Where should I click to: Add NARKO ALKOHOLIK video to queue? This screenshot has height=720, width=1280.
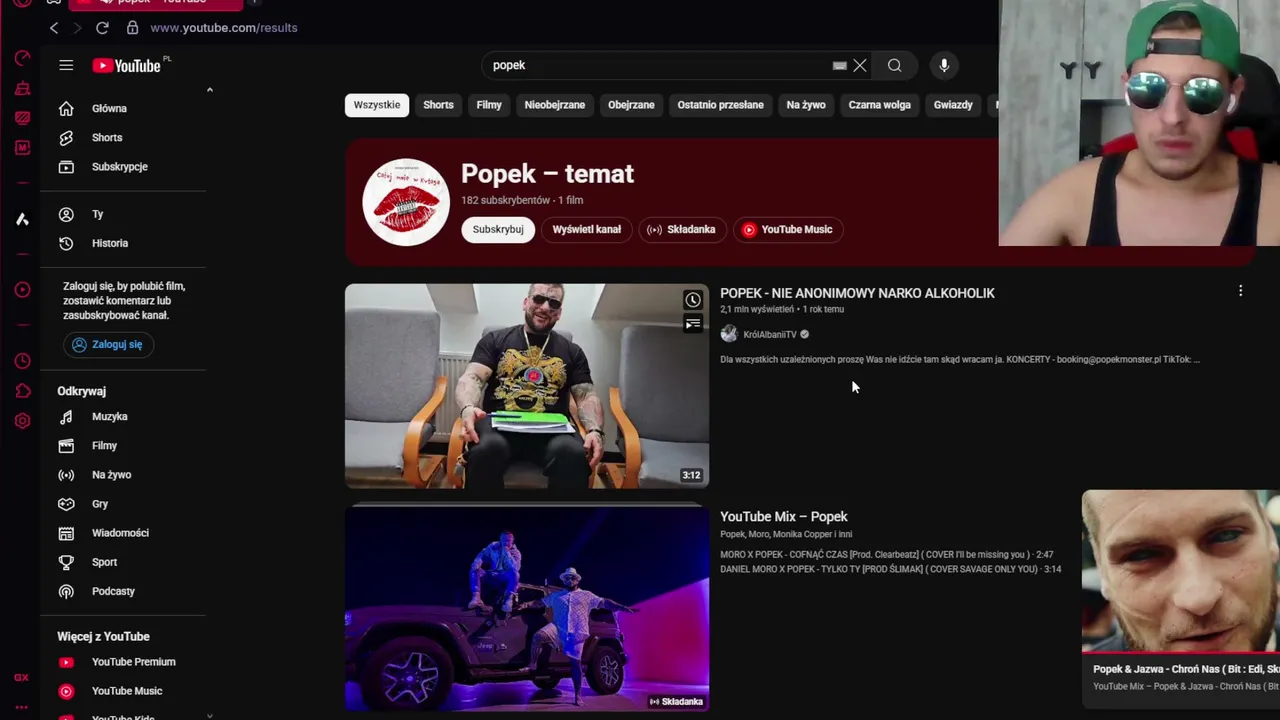pyautogui.click(x=692, y=323)
